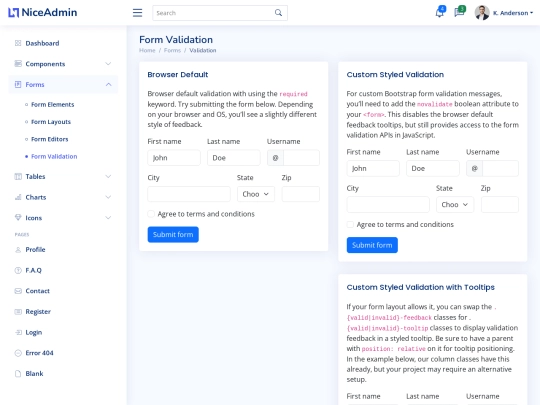Click the Blank file icon
Screen dimensions: 540x405
pyautogui.click(x=18, y=373)
